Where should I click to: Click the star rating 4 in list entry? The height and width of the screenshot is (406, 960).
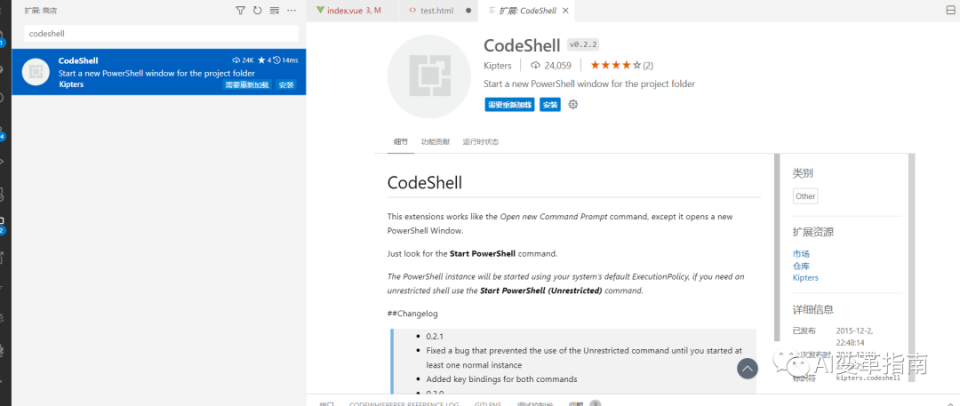click(x=264, y=60)
